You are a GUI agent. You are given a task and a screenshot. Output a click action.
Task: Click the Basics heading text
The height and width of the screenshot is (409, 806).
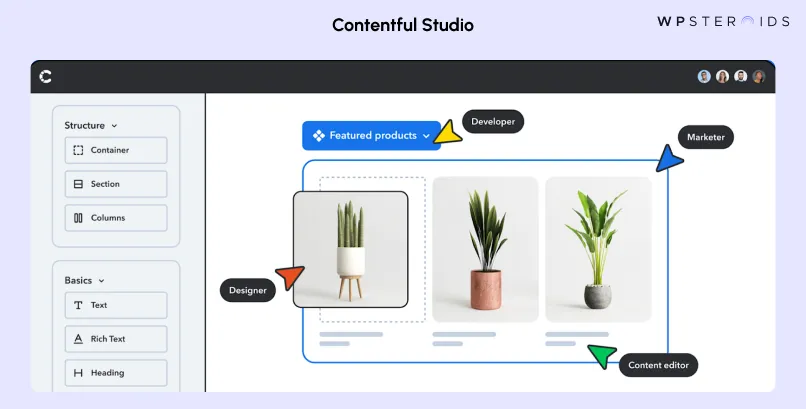pyautogui.click(x=78, y=281)
